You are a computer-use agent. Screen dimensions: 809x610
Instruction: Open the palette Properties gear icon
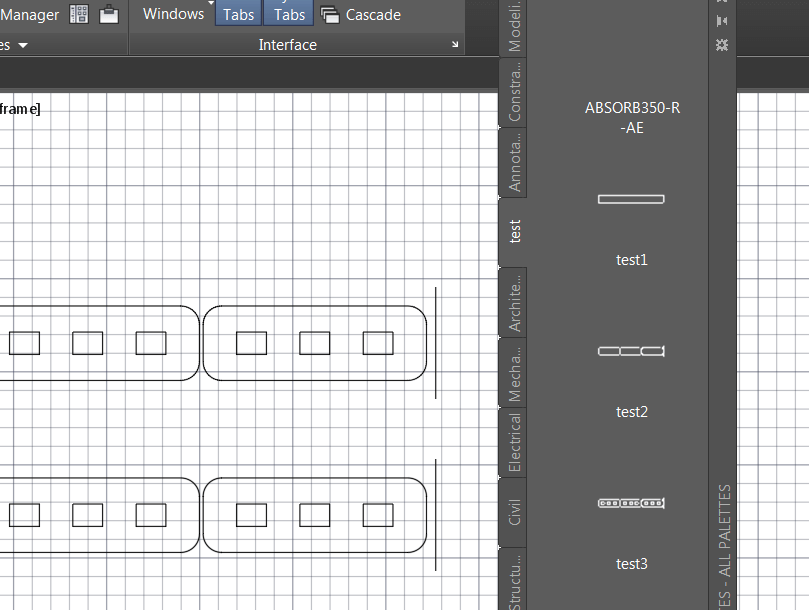721,44
